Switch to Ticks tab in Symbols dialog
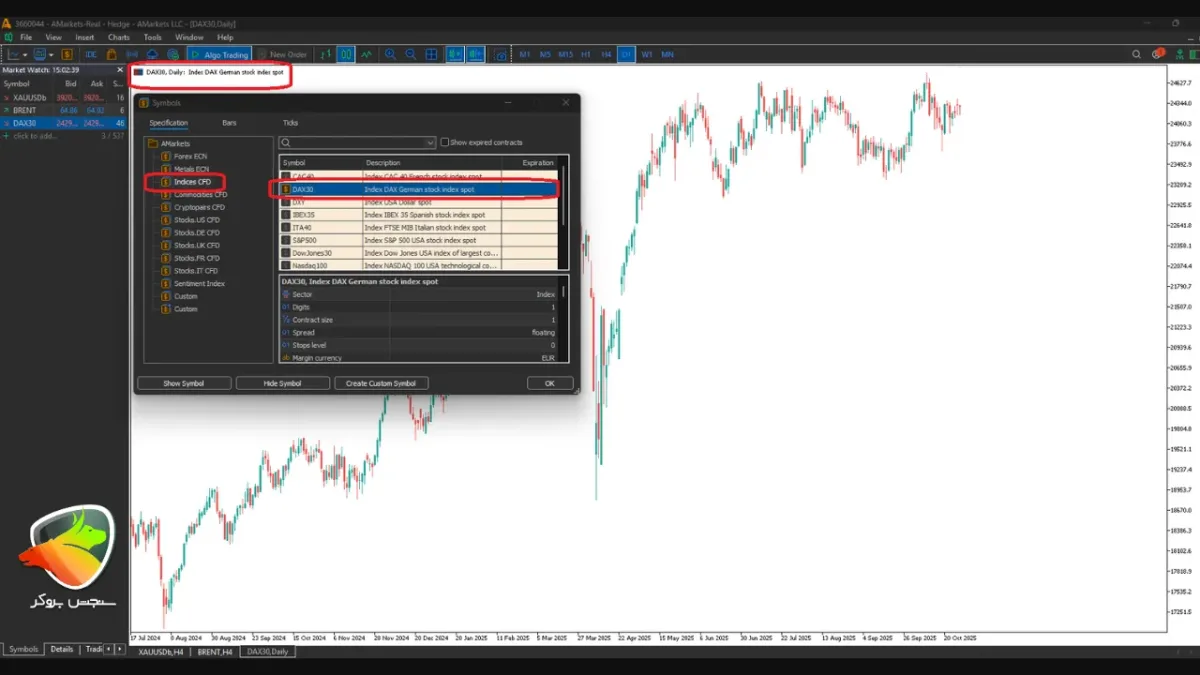Image resolution: width=1200 pixels, height=675 pixels. 290,123
